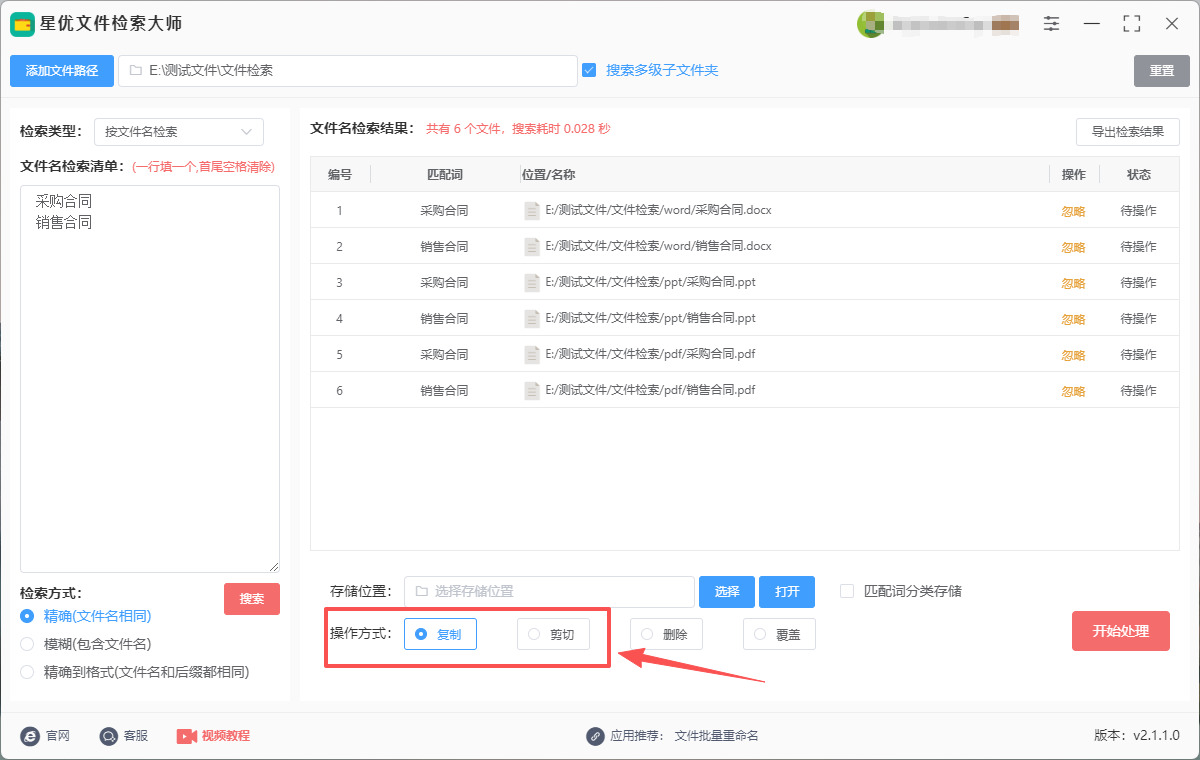The width and height of the screenshot is (1200, 760).
Task: Open 官网 website icon in footer
Action: (30, 736)
